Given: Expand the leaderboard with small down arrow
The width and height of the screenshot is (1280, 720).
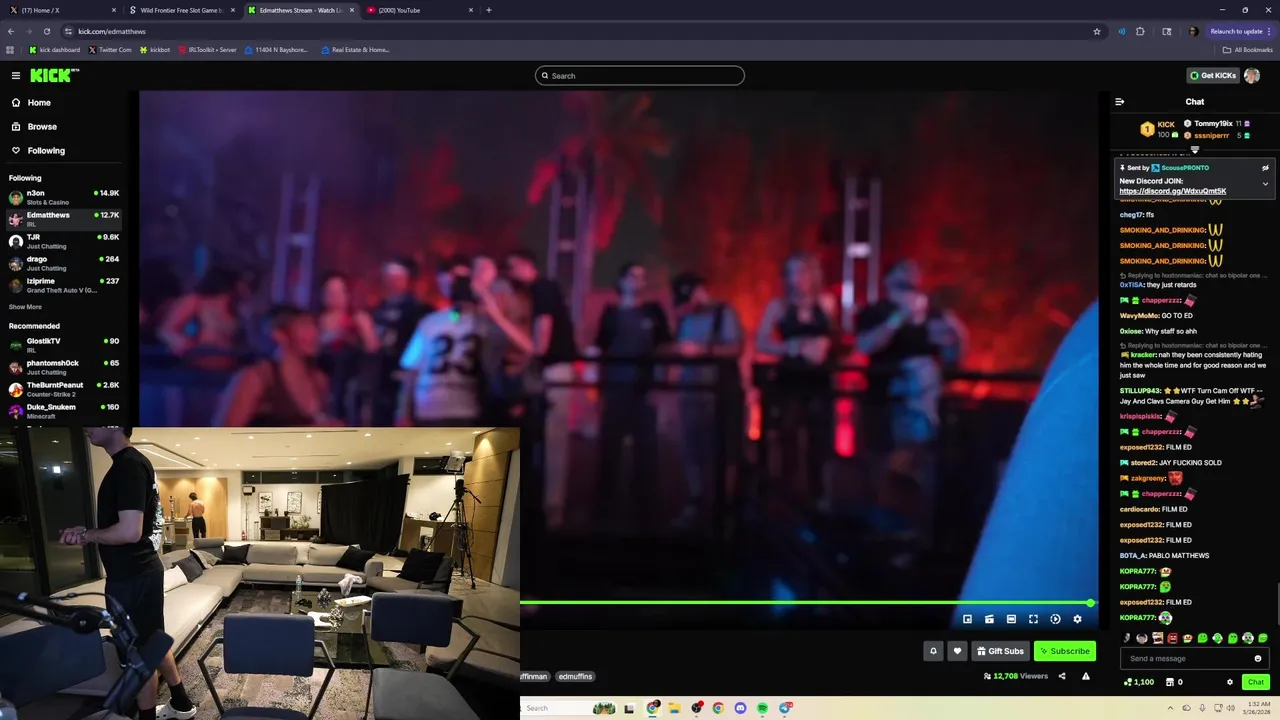Looking at the screenshot, I should pyautogui.click(x=1195, y=150).
